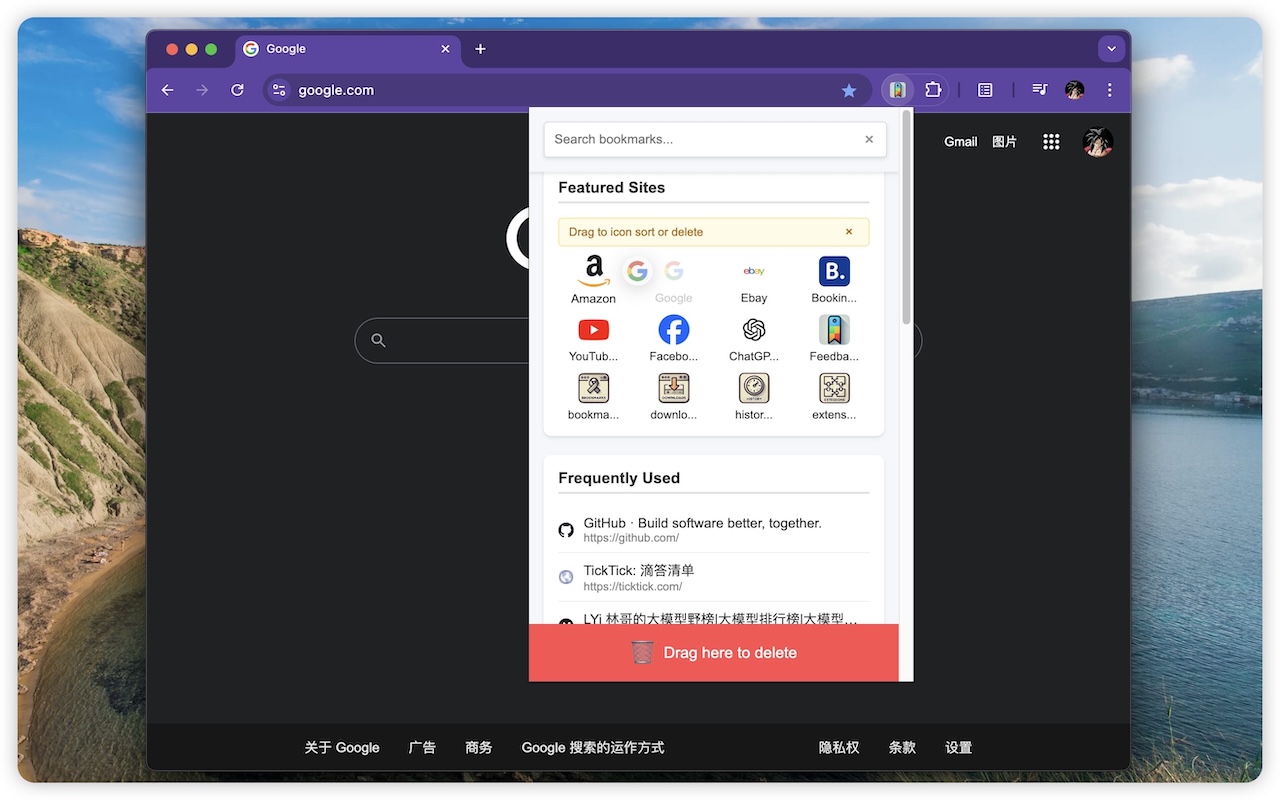Open 广告 footer link
Image resolution: width=1280 pixels, height=800 pixels.
(x=422, y=747)
